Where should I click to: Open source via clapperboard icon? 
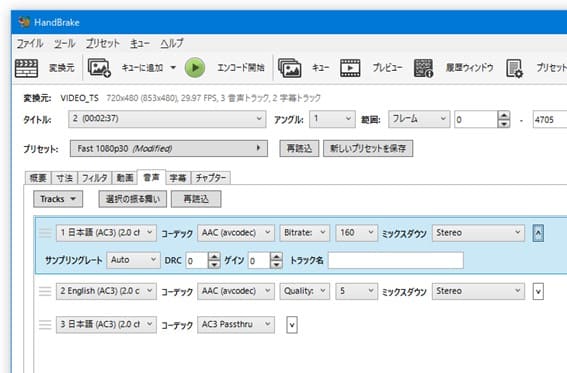[26, 68]
